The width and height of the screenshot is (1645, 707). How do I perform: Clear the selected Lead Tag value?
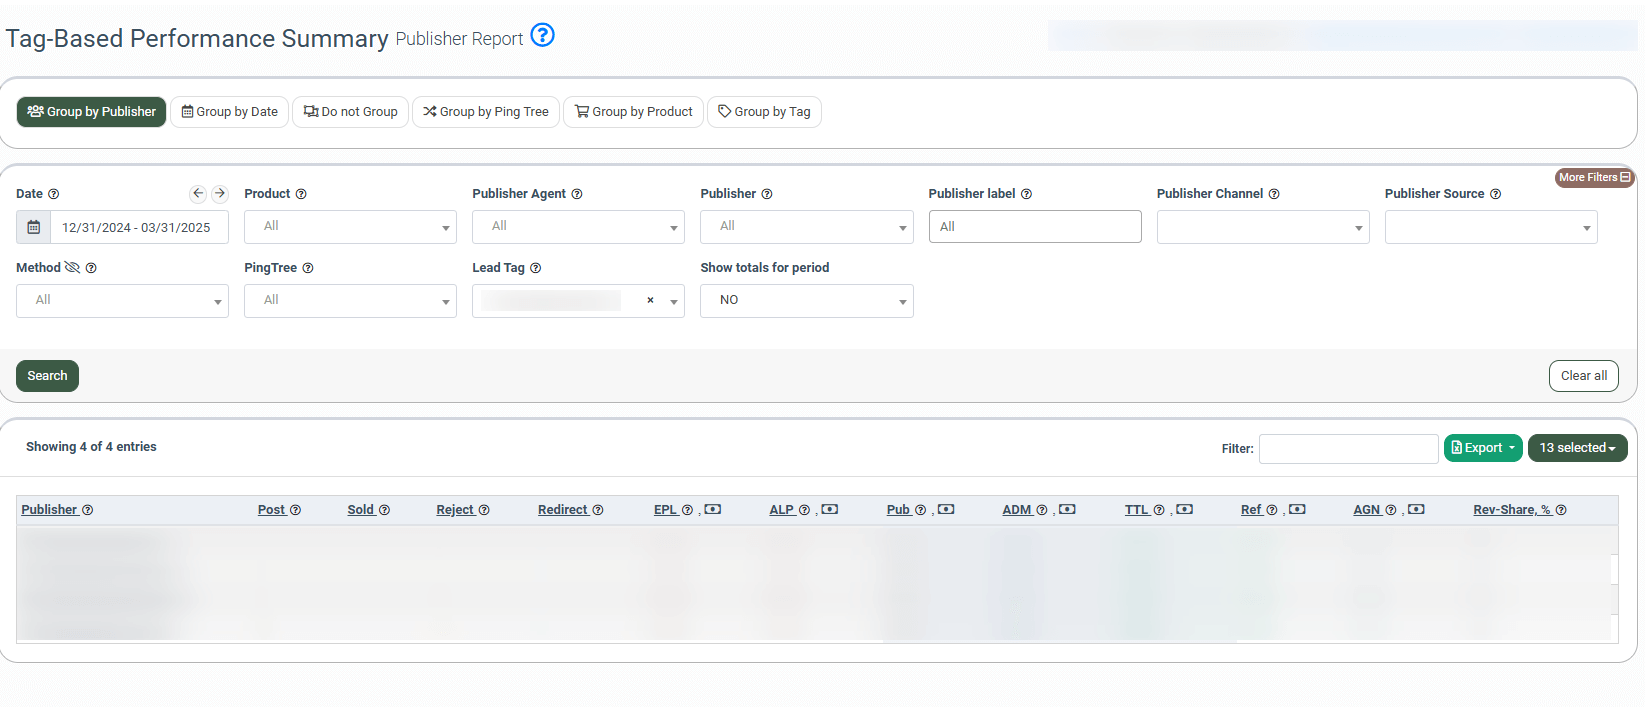click(x=650, y=300)
